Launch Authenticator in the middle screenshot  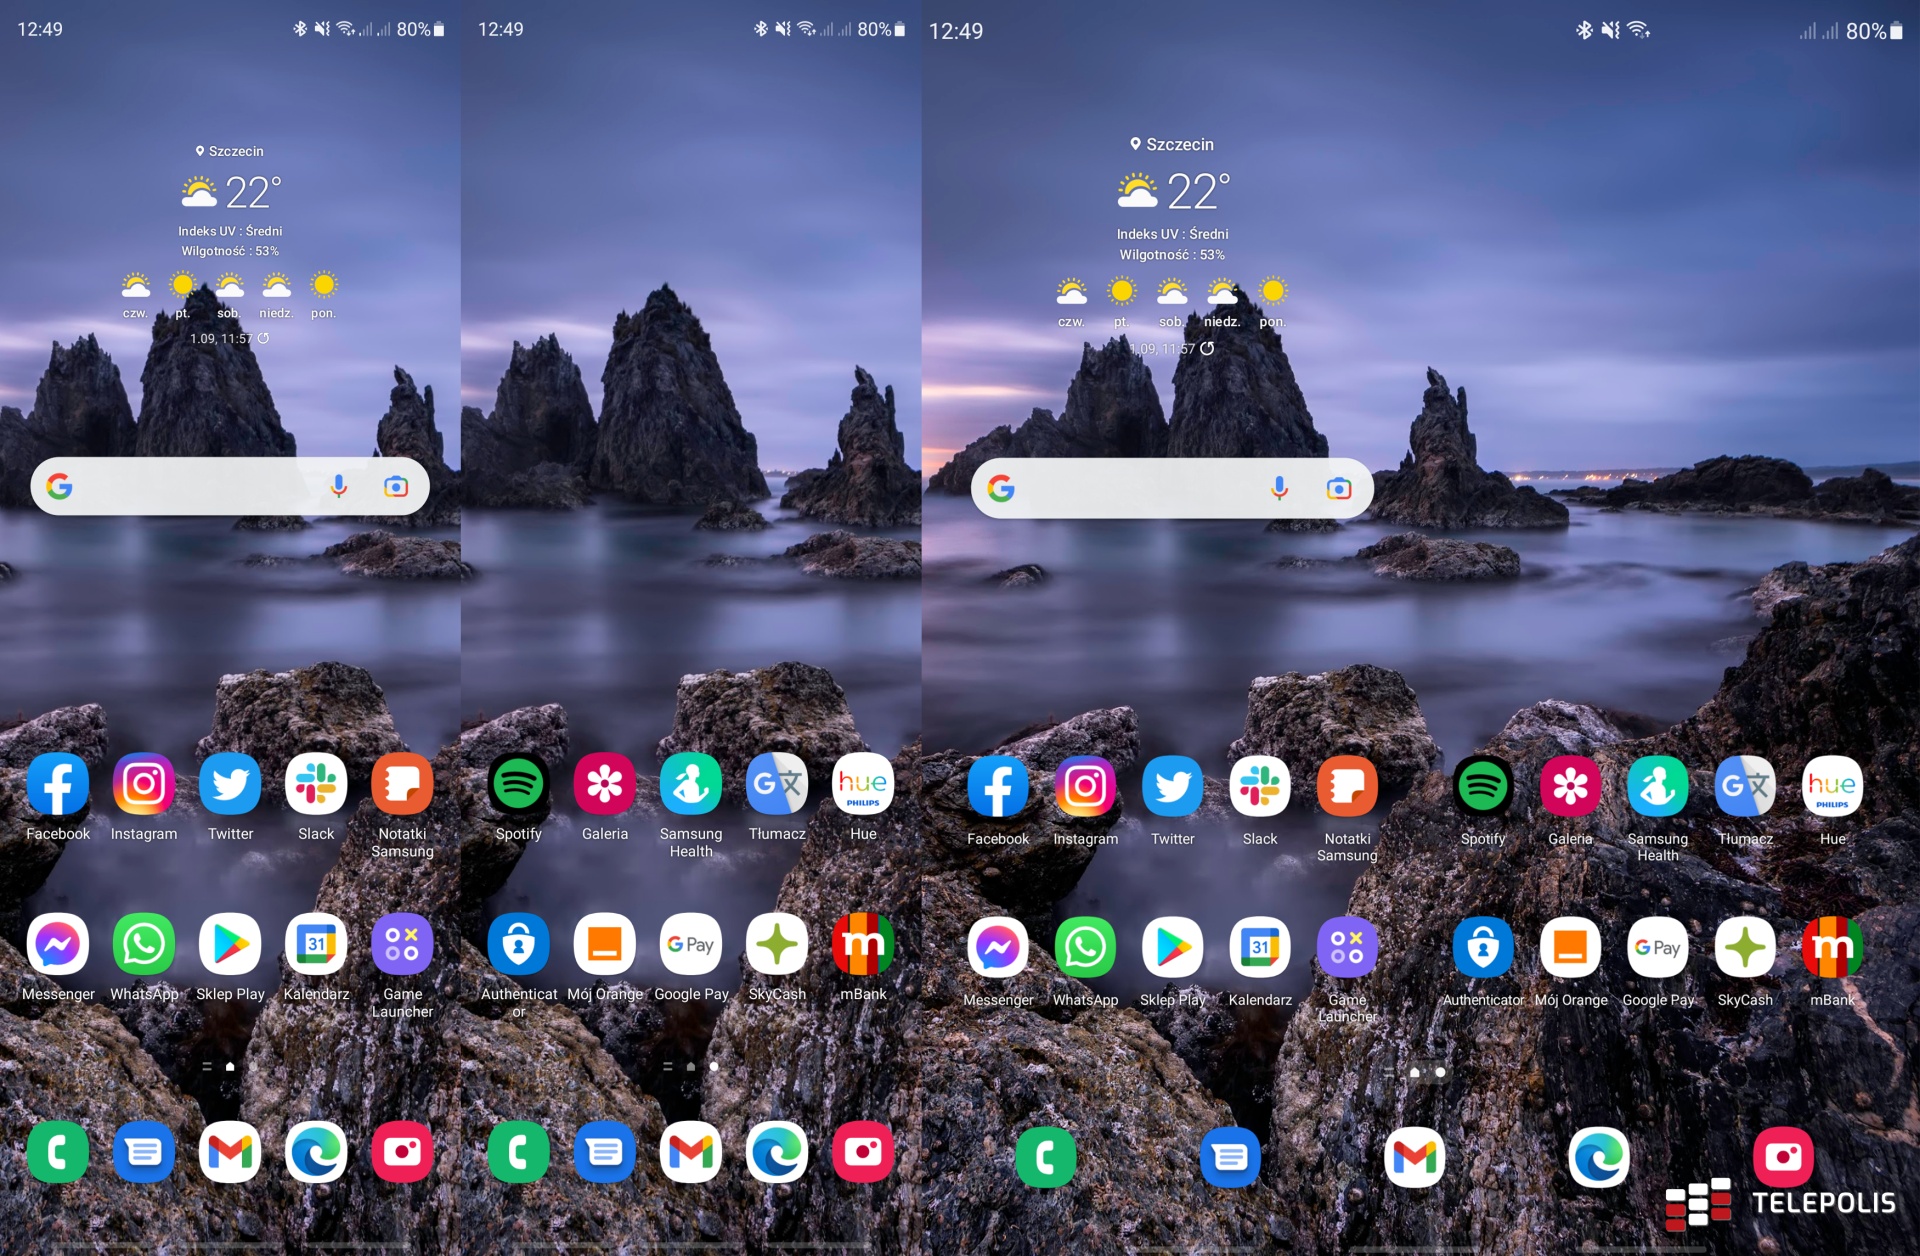pyautogui.click(x=518, y=944)
